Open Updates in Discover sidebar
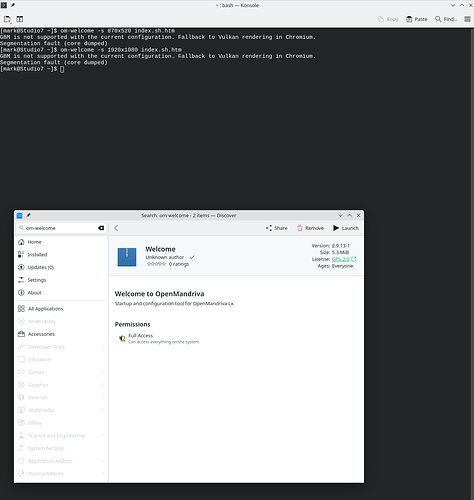This screenshot has width=474, height=500. pos(62,267)
